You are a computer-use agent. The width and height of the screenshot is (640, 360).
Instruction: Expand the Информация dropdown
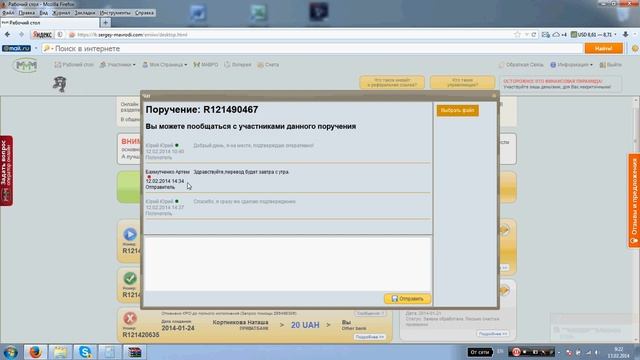click(571, 64)
